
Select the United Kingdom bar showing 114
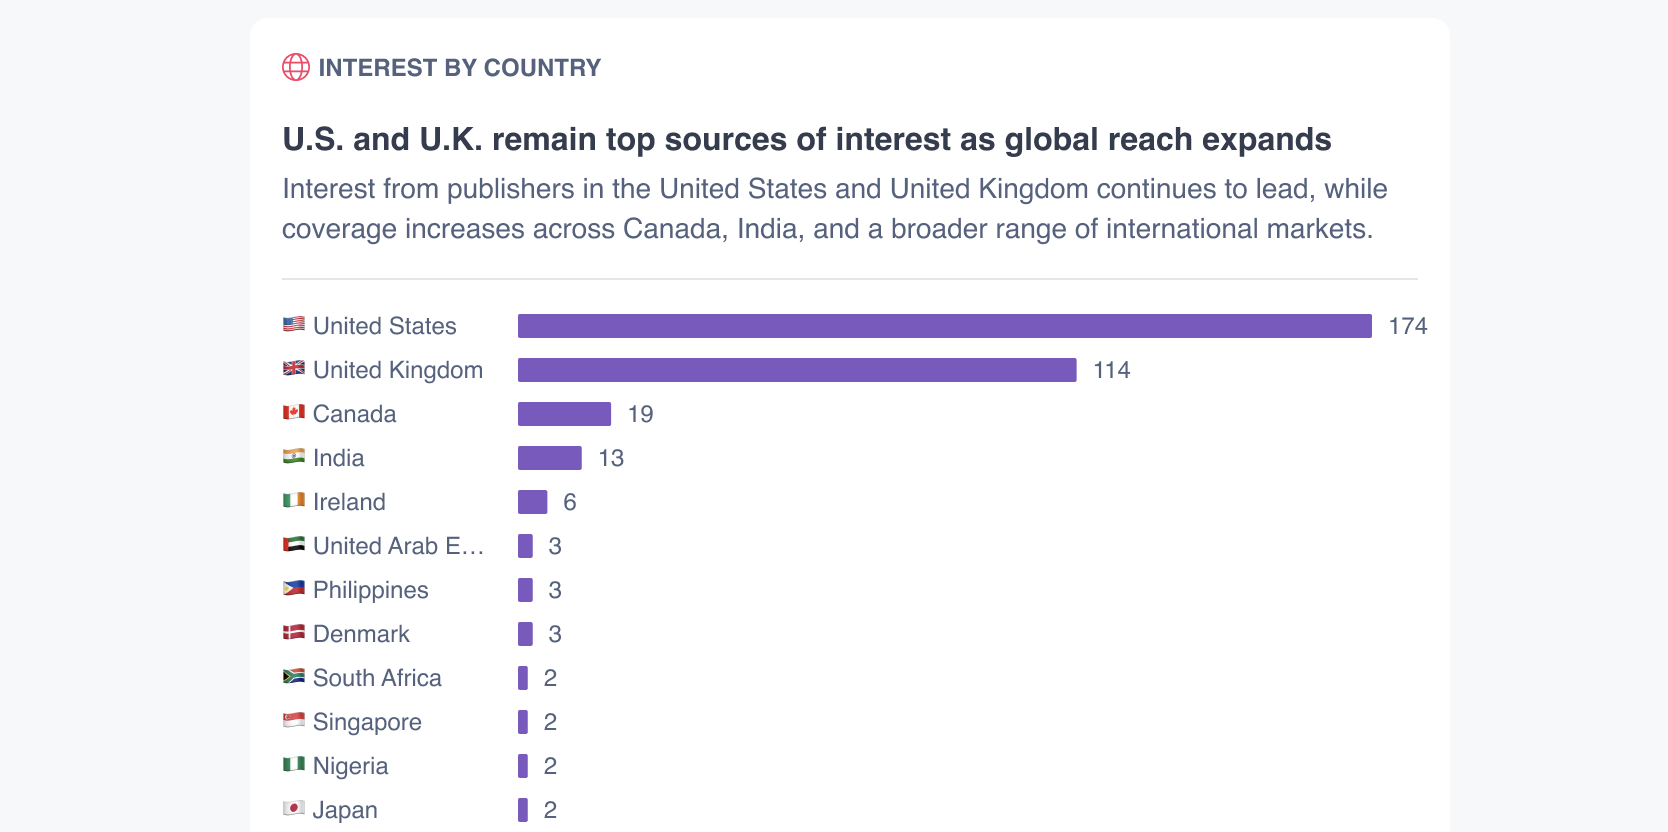tap(797, 370)
